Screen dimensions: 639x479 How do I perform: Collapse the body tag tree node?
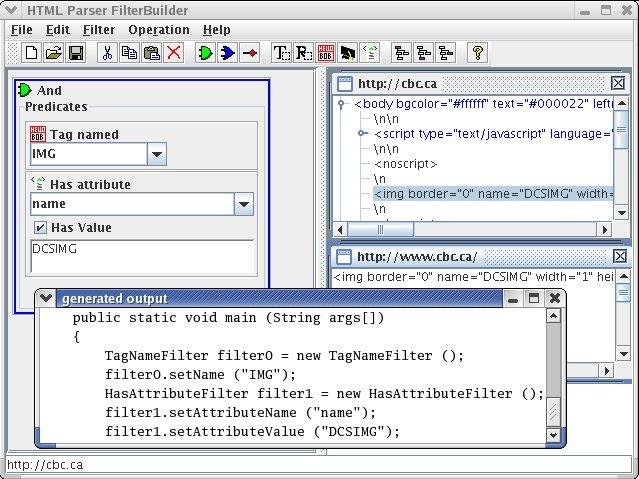pyautogui.click(x=342, y=104)
